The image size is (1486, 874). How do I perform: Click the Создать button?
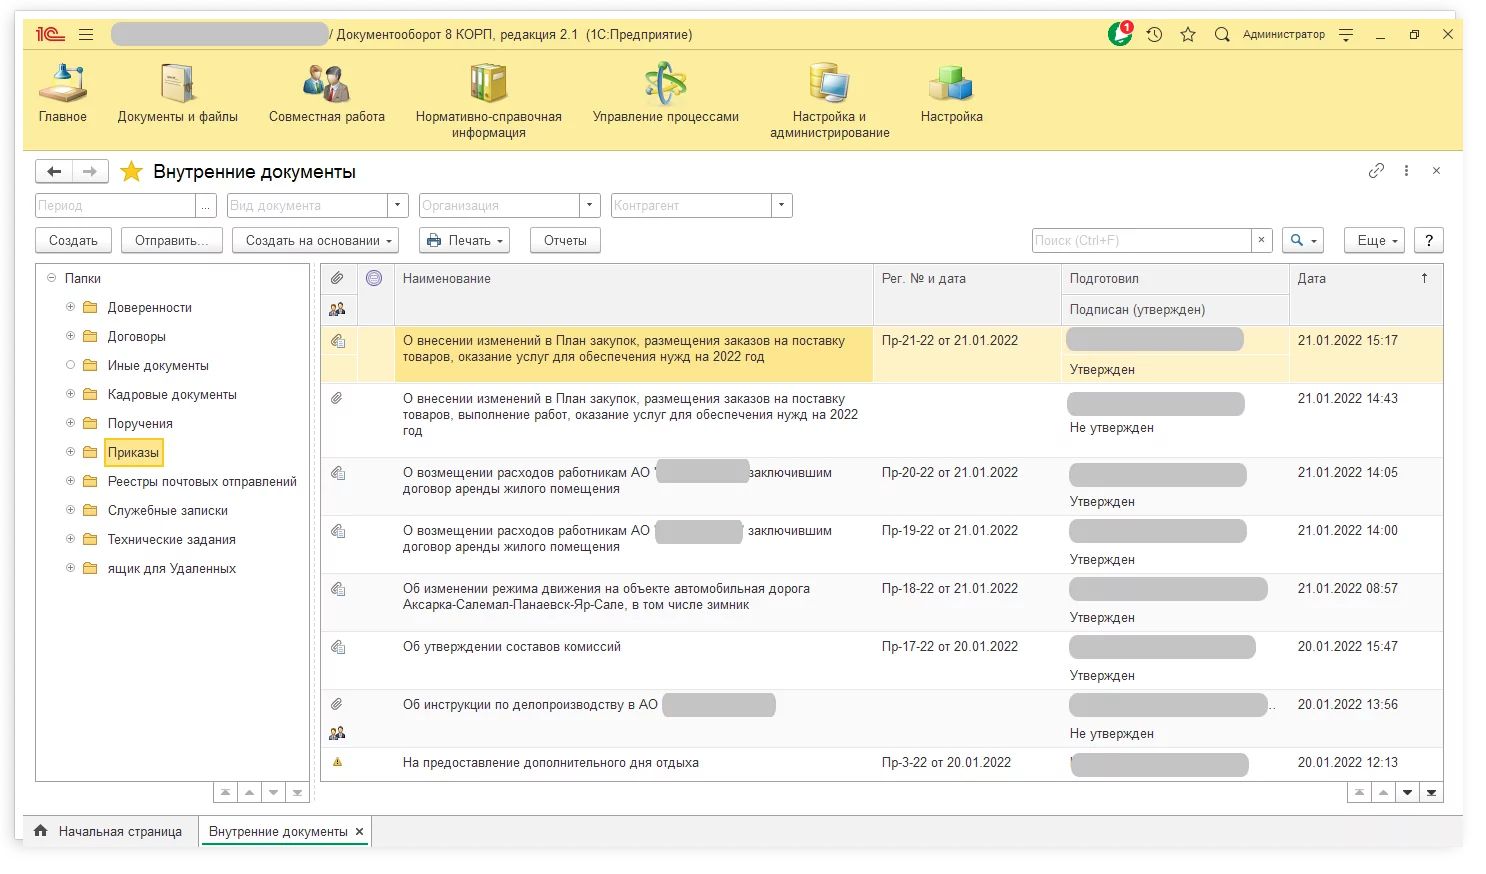click(73, 240)
